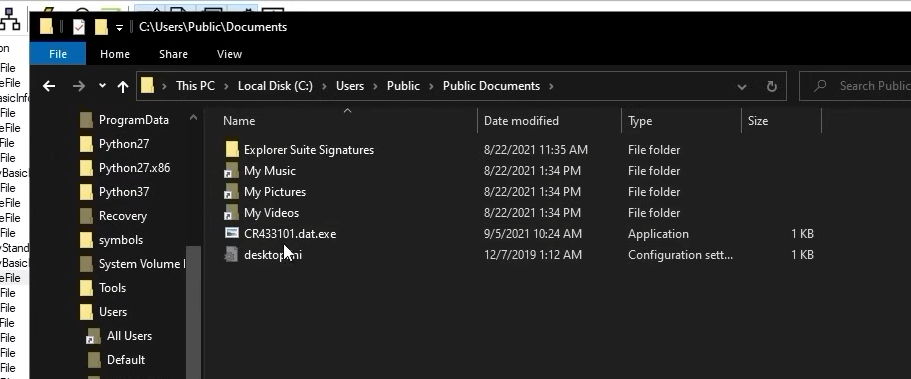This screenshot has height=379, width=911.
Task: Select the Explorer Suite Signatures name
Action: point(309,150)
